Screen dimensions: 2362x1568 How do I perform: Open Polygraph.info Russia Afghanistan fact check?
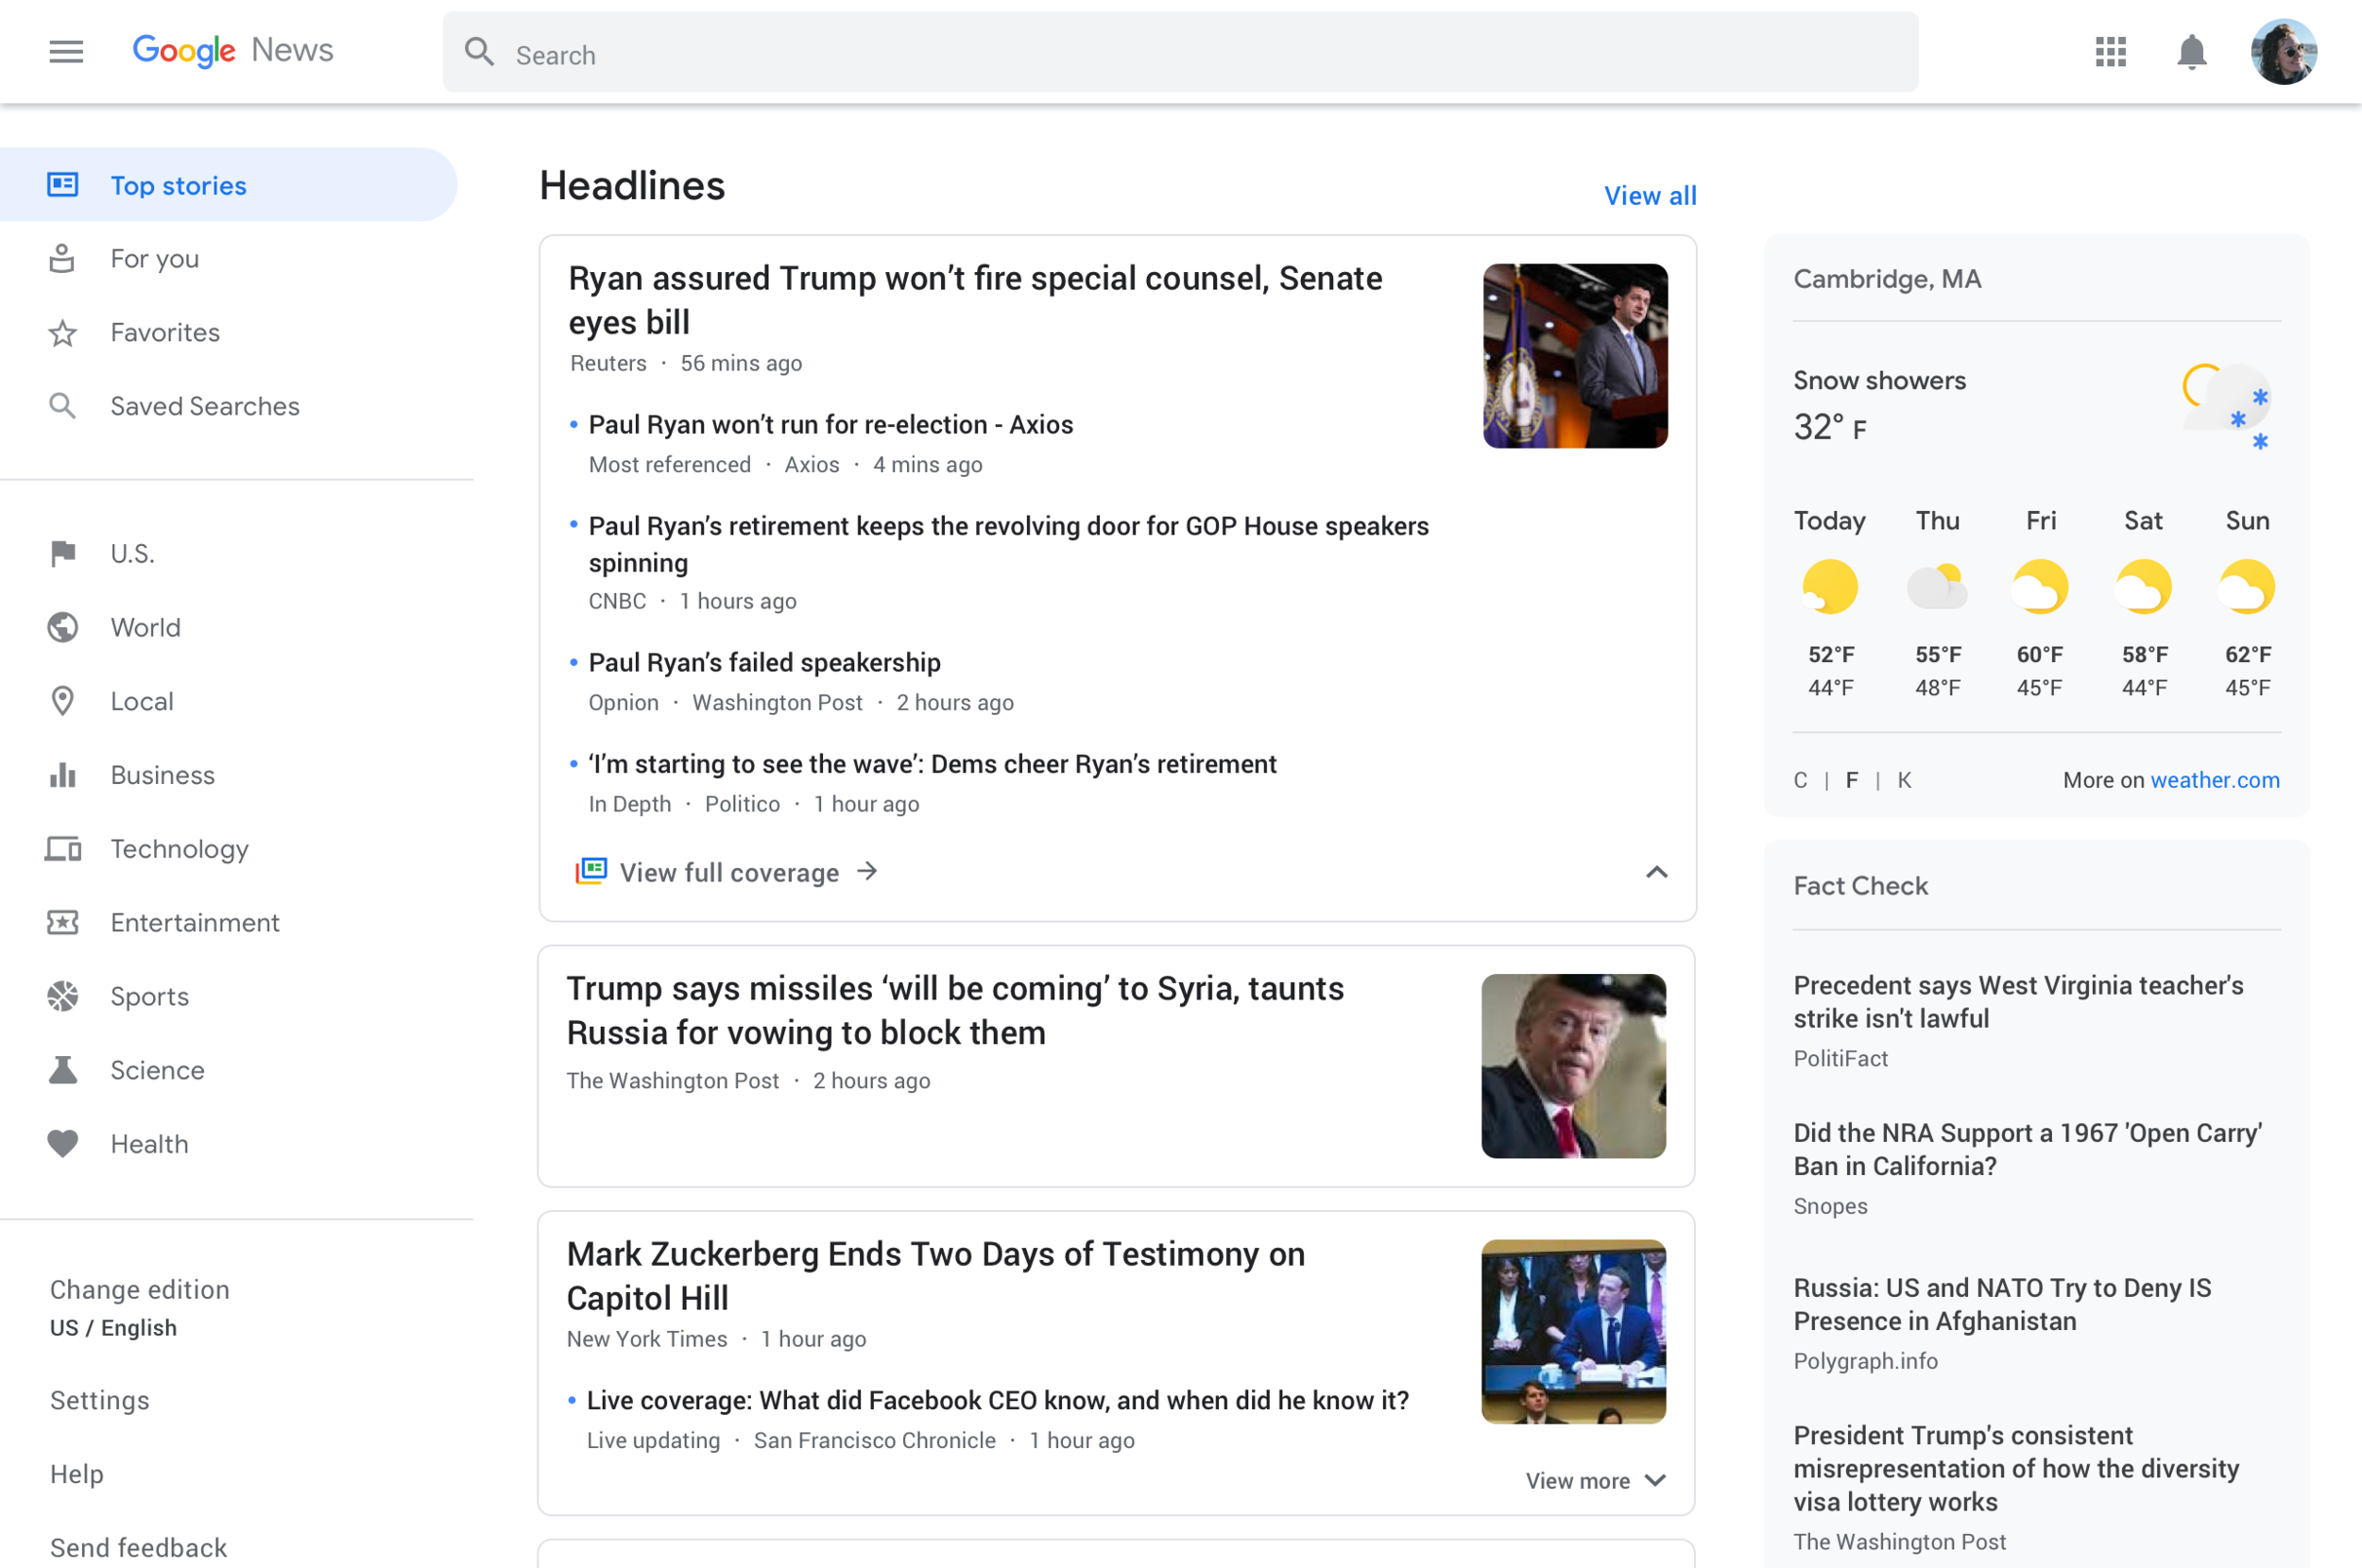click(2002, 1304)
